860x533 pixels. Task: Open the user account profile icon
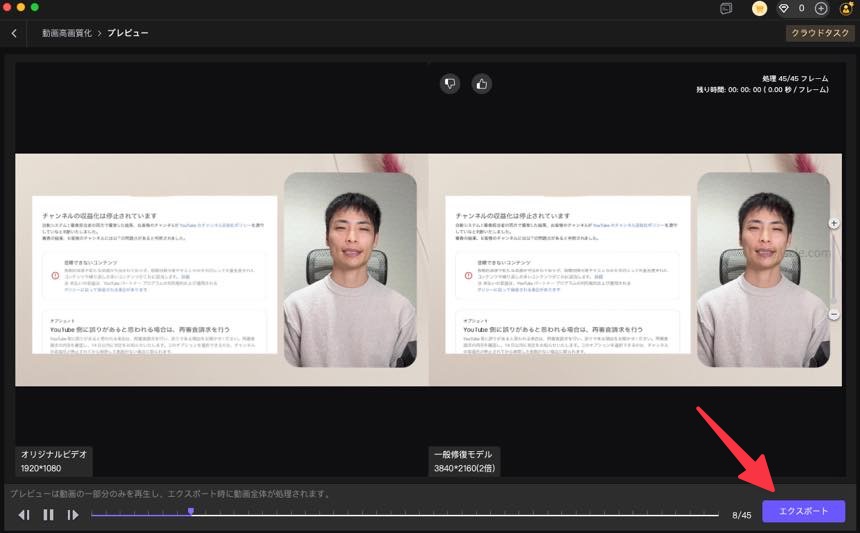(x=846, y=8)
